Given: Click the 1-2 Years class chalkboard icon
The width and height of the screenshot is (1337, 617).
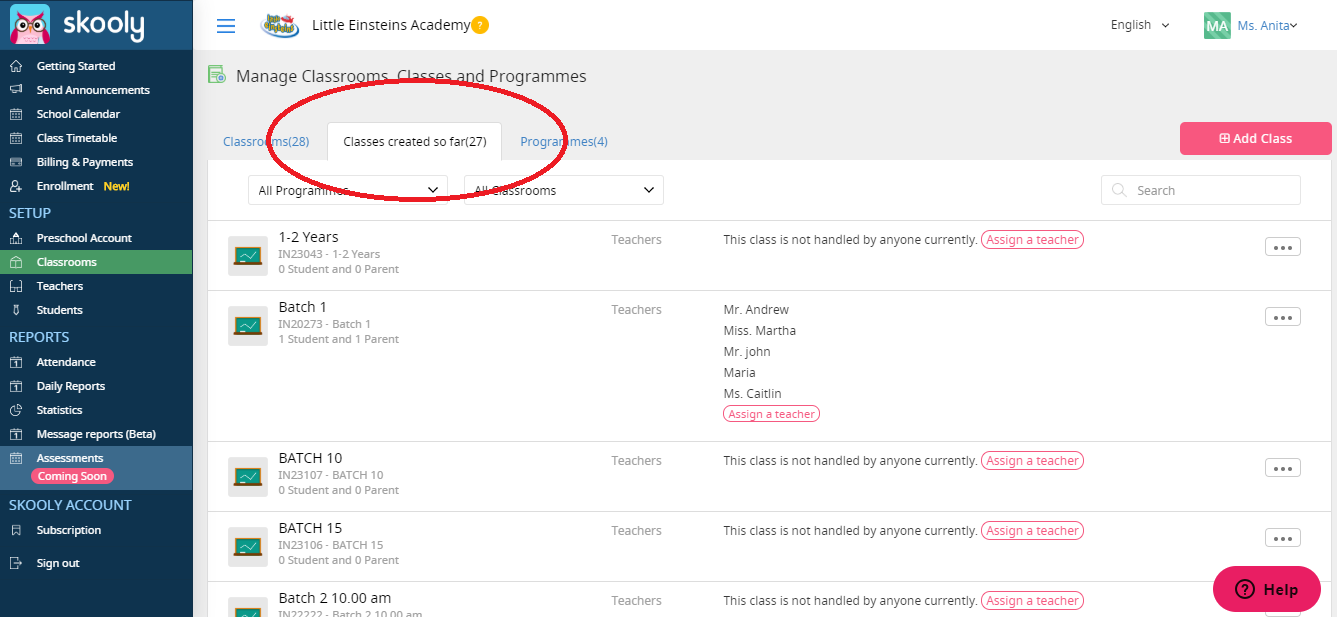Looking at the screenshot, I should pyautogui.click(x=247, y=256).
